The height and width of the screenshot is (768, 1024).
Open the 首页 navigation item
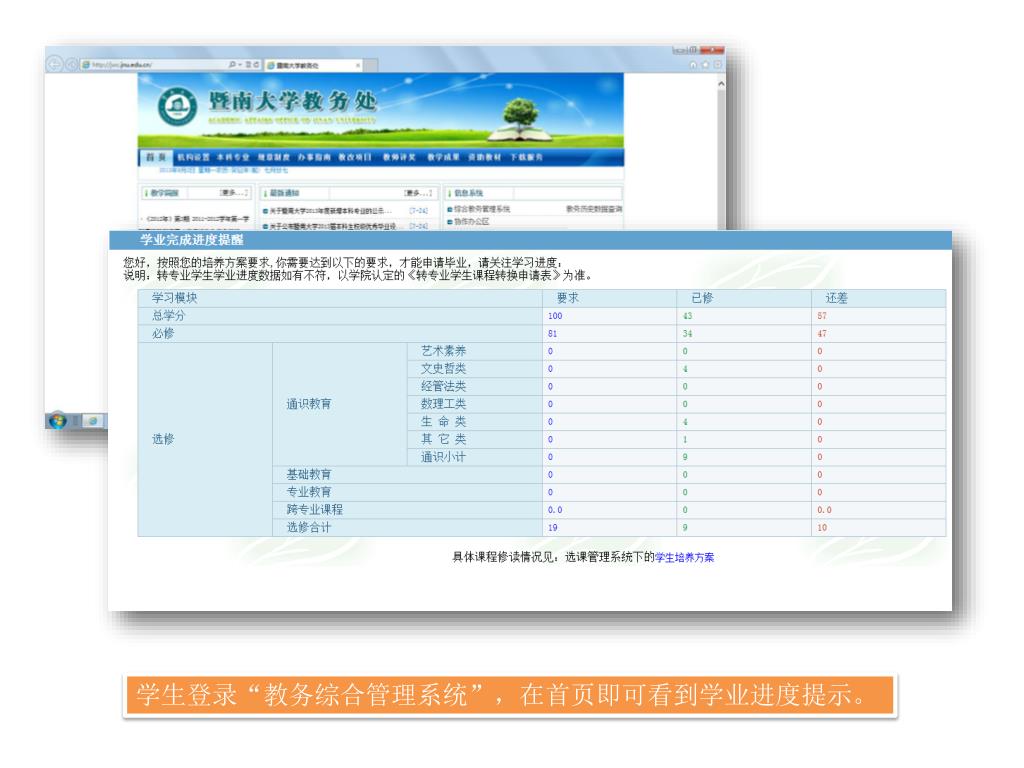coord(155,157)
